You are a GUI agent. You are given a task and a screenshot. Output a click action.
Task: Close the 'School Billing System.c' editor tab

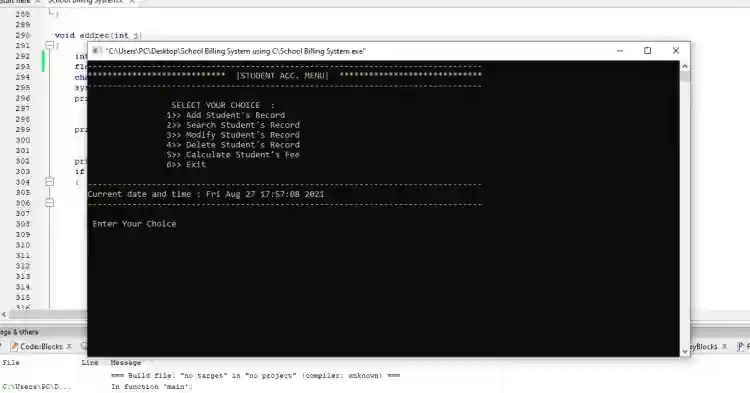(132, 2)
